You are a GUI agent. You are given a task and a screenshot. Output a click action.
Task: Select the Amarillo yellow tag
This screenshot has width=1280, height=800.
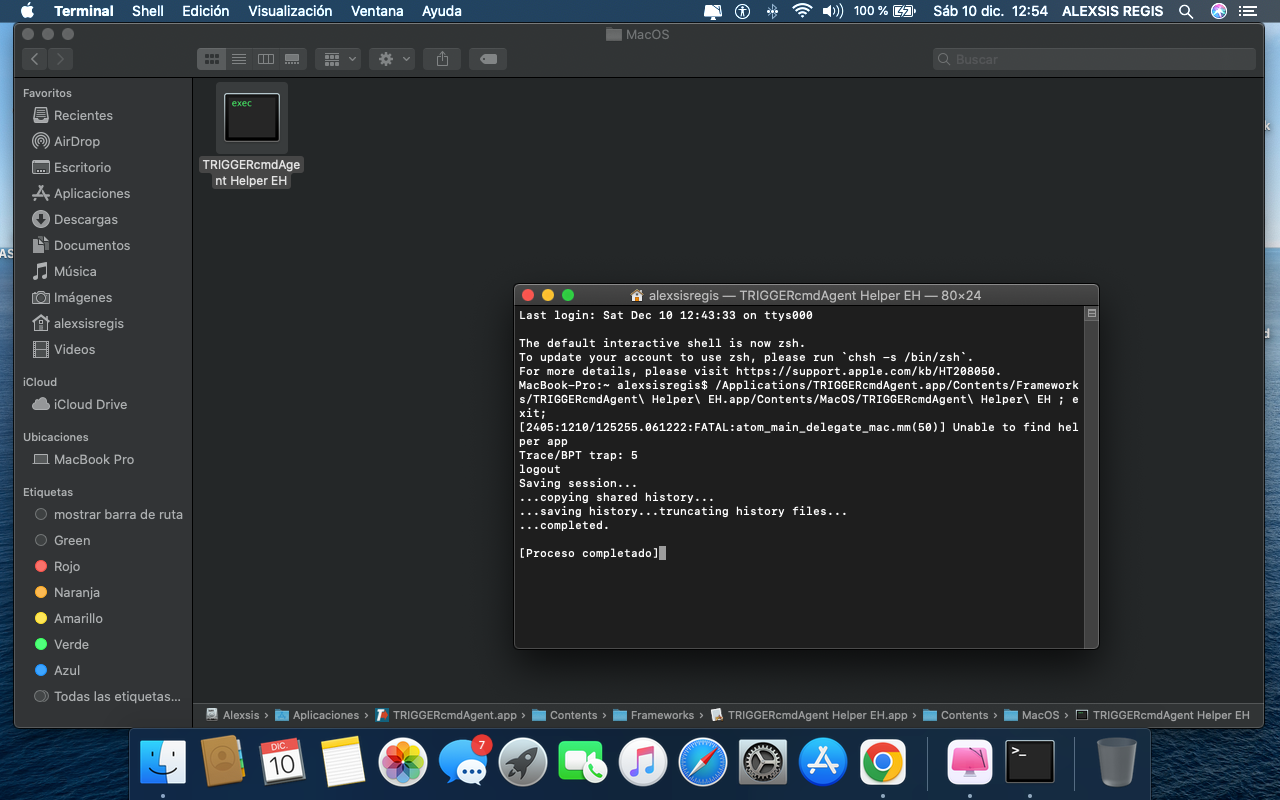(x=78, y=618)
